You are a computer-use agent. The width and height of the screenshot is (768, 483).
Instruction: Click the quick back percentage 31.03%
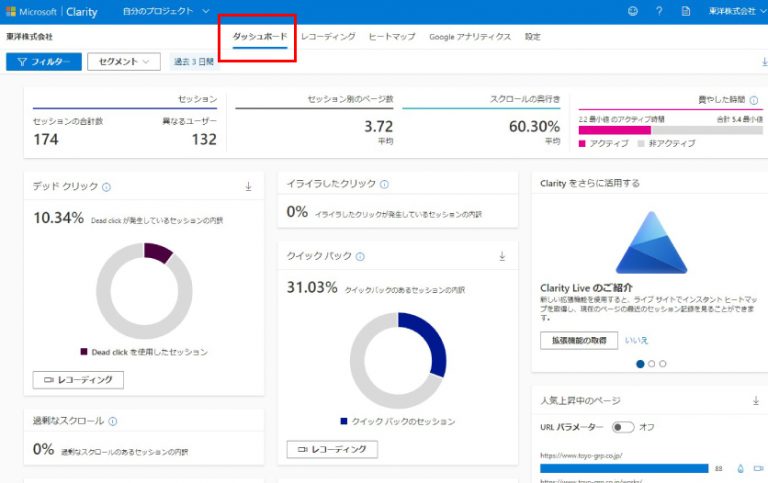tap(312, 288)
